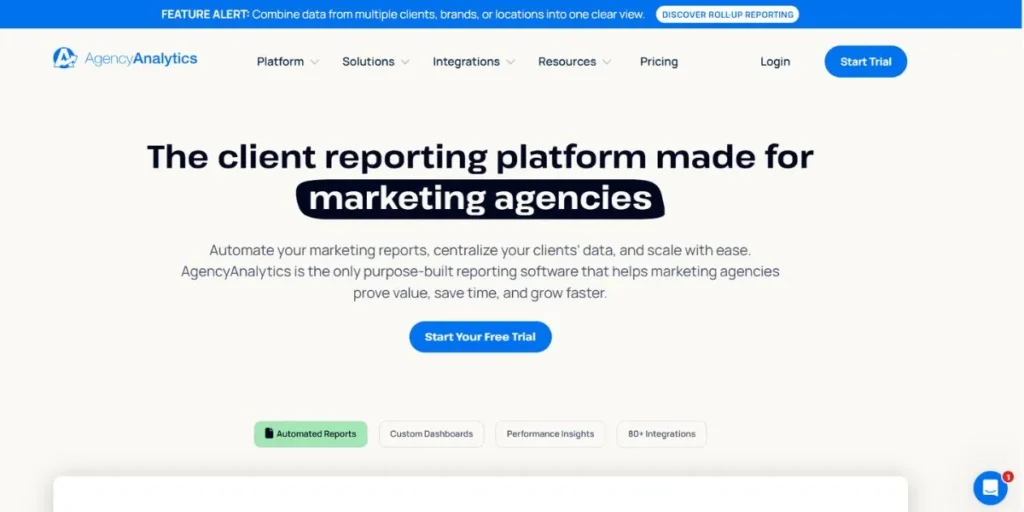This screenshot has width=1024, height=512.
Task: Expand the Solutions menu chevron
Action: click(x=405, y=62)
